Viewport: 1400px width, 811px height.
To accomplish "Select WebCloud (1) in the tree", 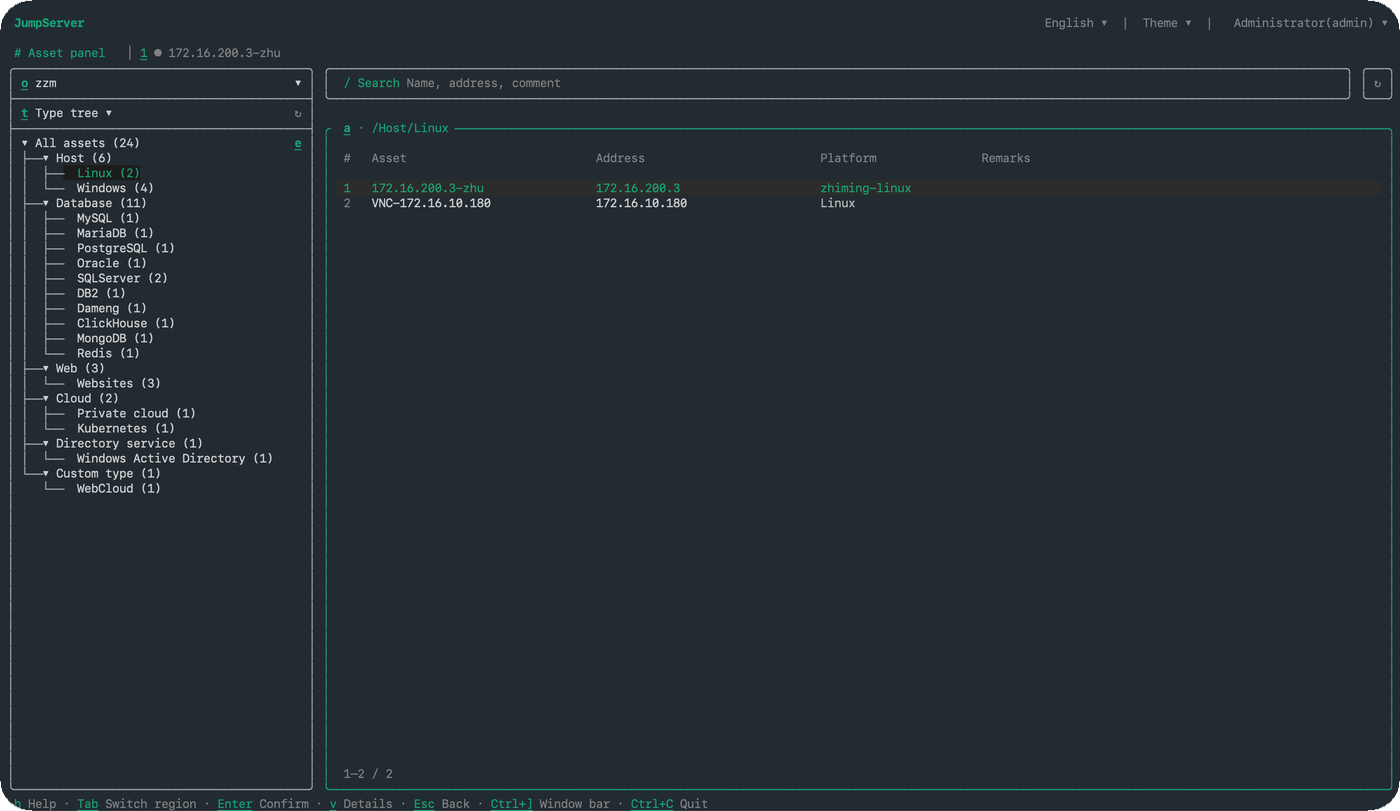I will tap(119, 489).
